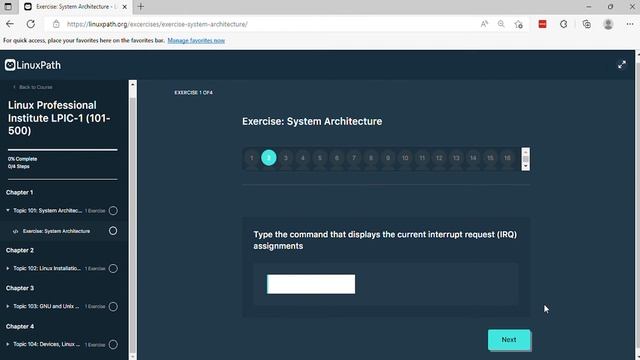
Task: Jump to question 9
Action: 388,158
